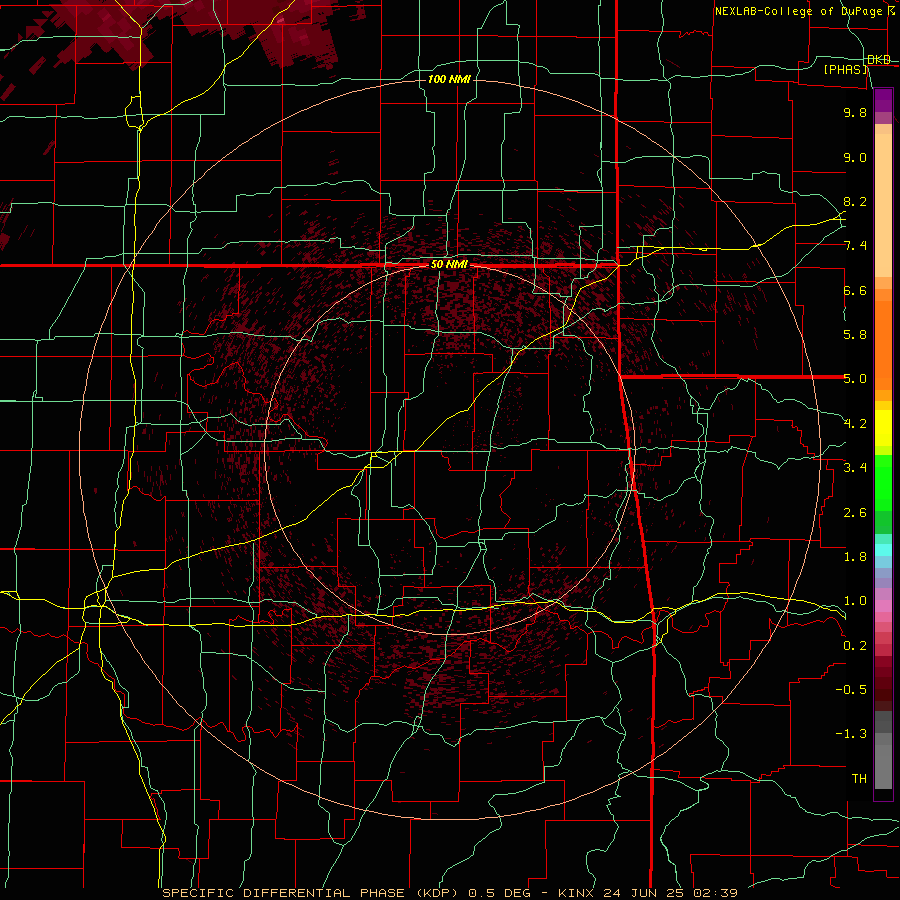The width and height of the screenshot is (900, 900).
Task: Pick the cyan segment of KDP color bar
Action: pos(883,549)
